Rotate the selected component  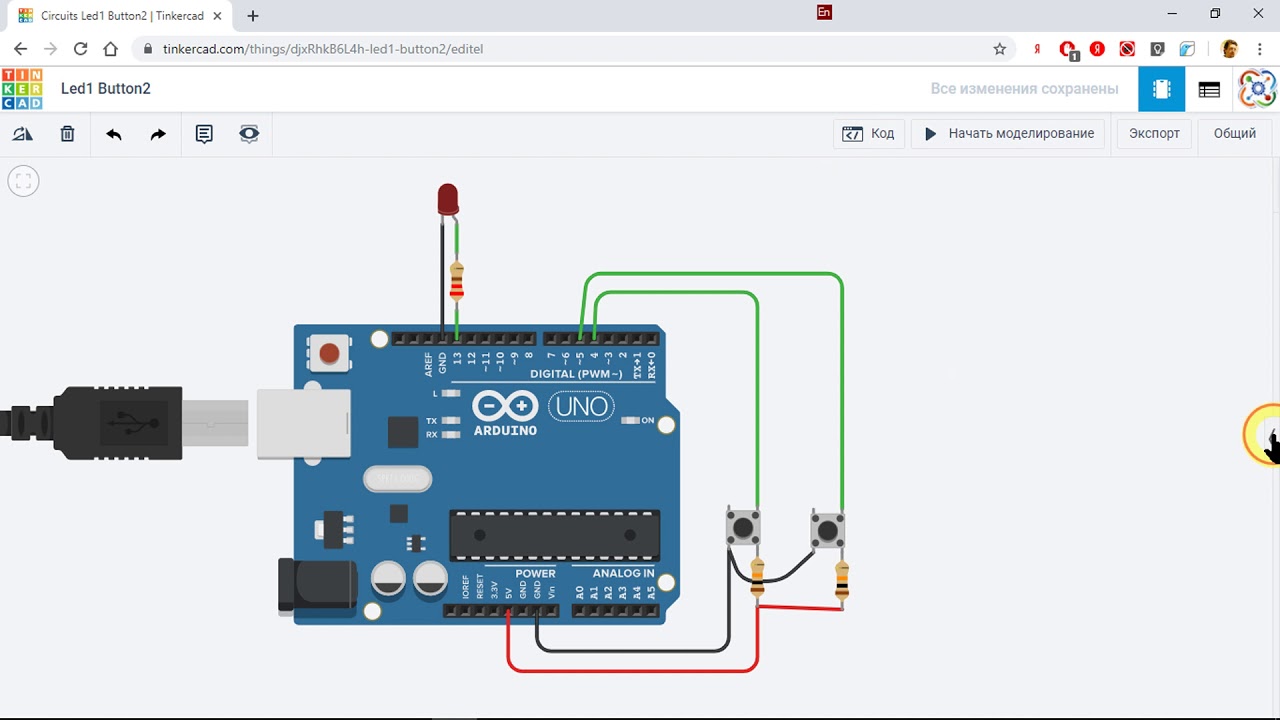point(22,133)
